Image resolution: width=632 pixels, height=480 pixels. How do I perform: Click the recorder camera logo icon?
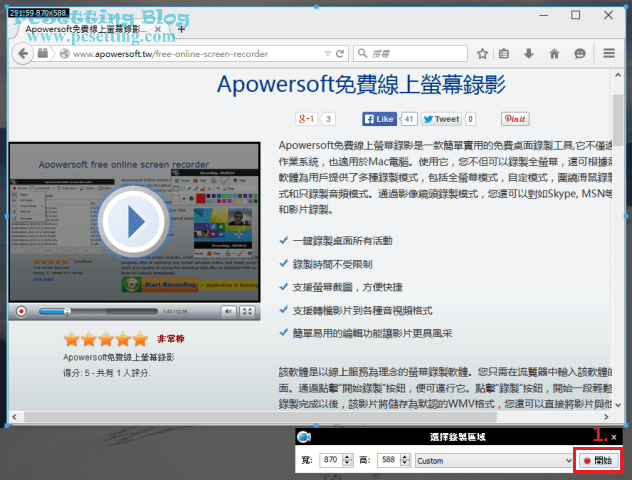tap(304, 437)
